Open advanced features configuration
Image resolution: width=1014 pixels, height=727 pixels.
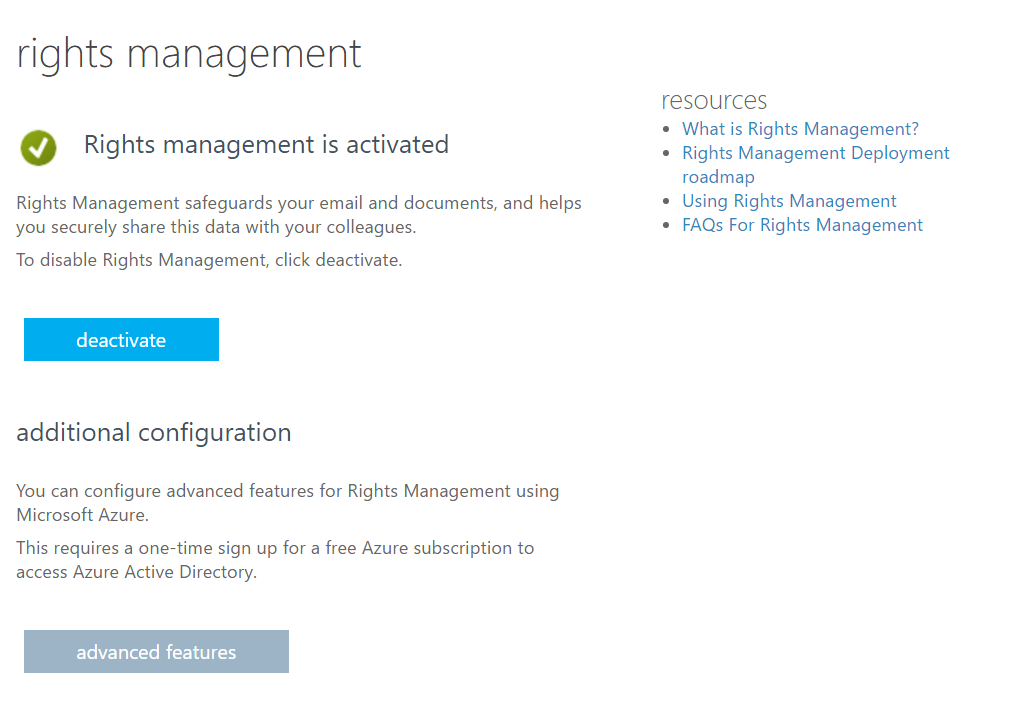[x=156, y=652]
